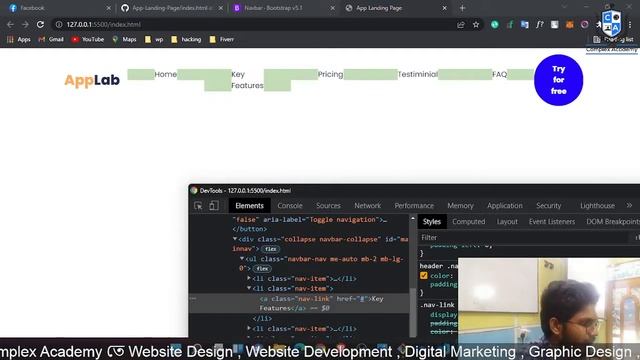
Task: Click the share page icon in address bar
Action: click(461, 25)
